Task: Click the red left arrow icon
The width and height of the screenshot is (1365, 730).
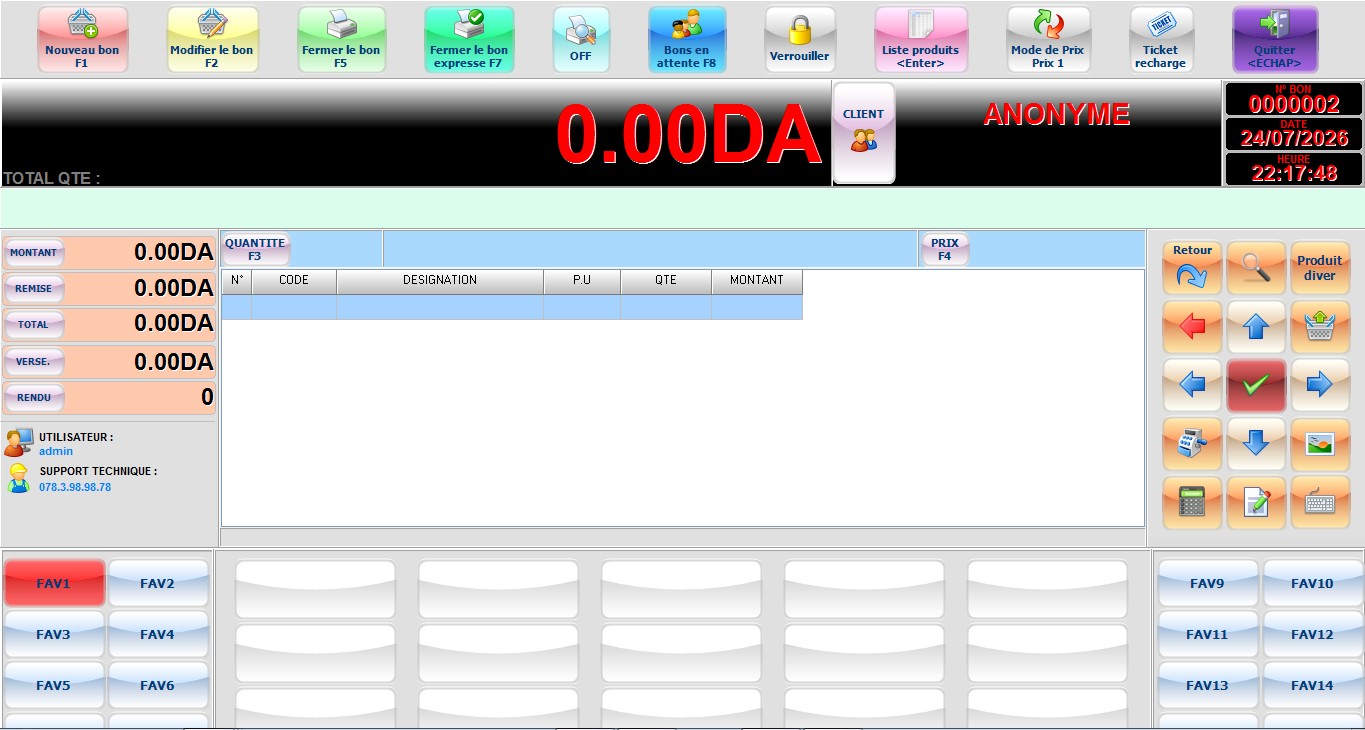Action: click(x=1192, y=326)
